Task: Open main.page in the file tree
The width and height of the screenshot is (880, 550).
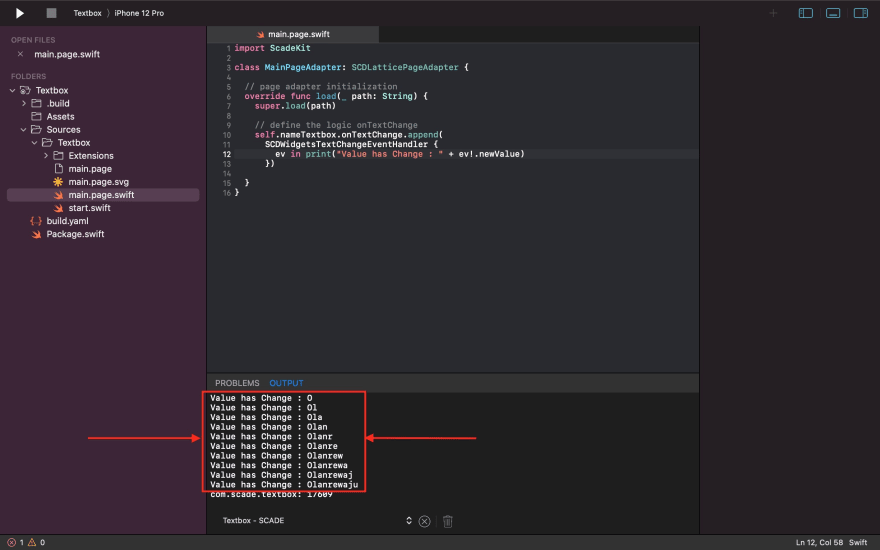Action: pyautogui.click(x=90, y=168)
